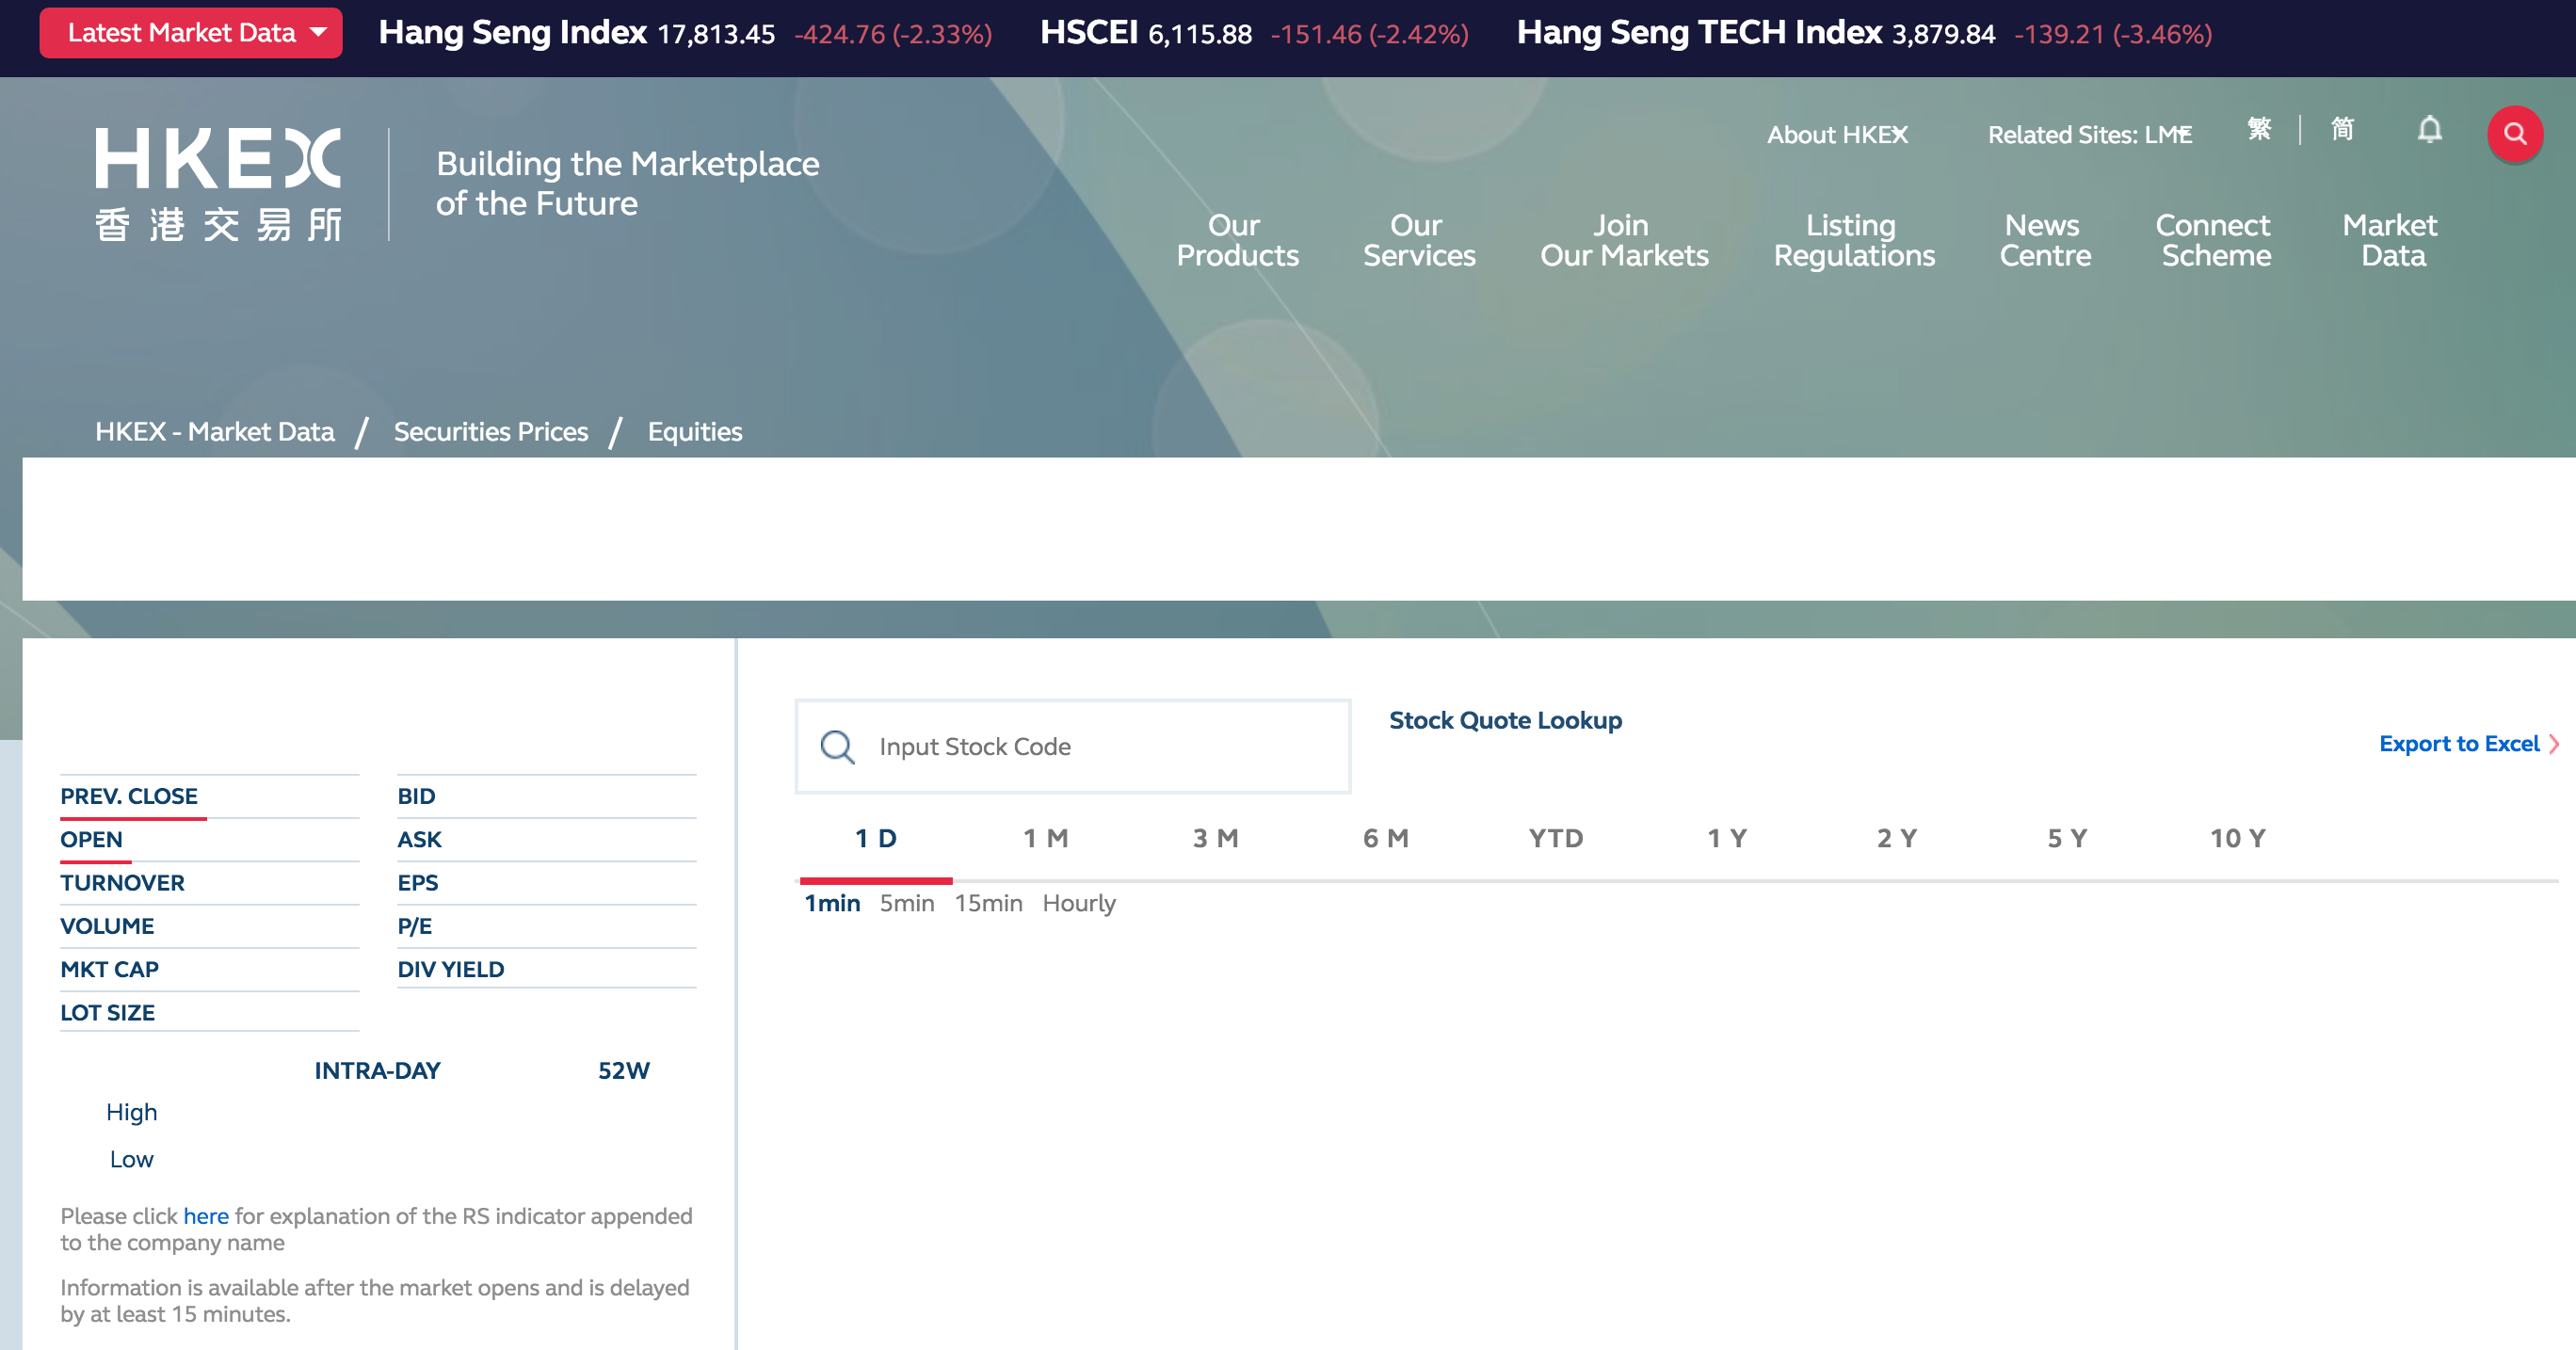Viewport: 2576px width, 1350px height.
Task: Open the red search icon button
Action: tap(2514, 134)
